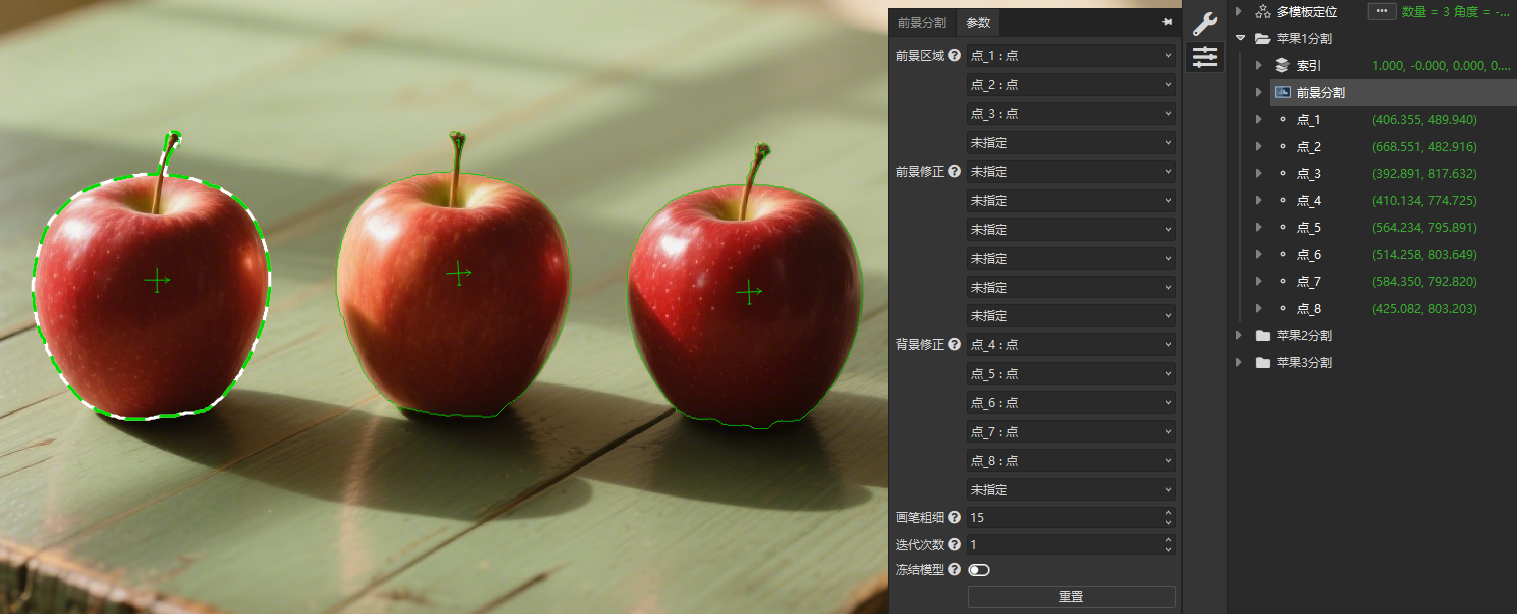Open the 点_4 : 点 background dropdown
Image resolution: width=1517 pixels, height=614 pixels.
pyautogui.click(x=1070, y=344)
